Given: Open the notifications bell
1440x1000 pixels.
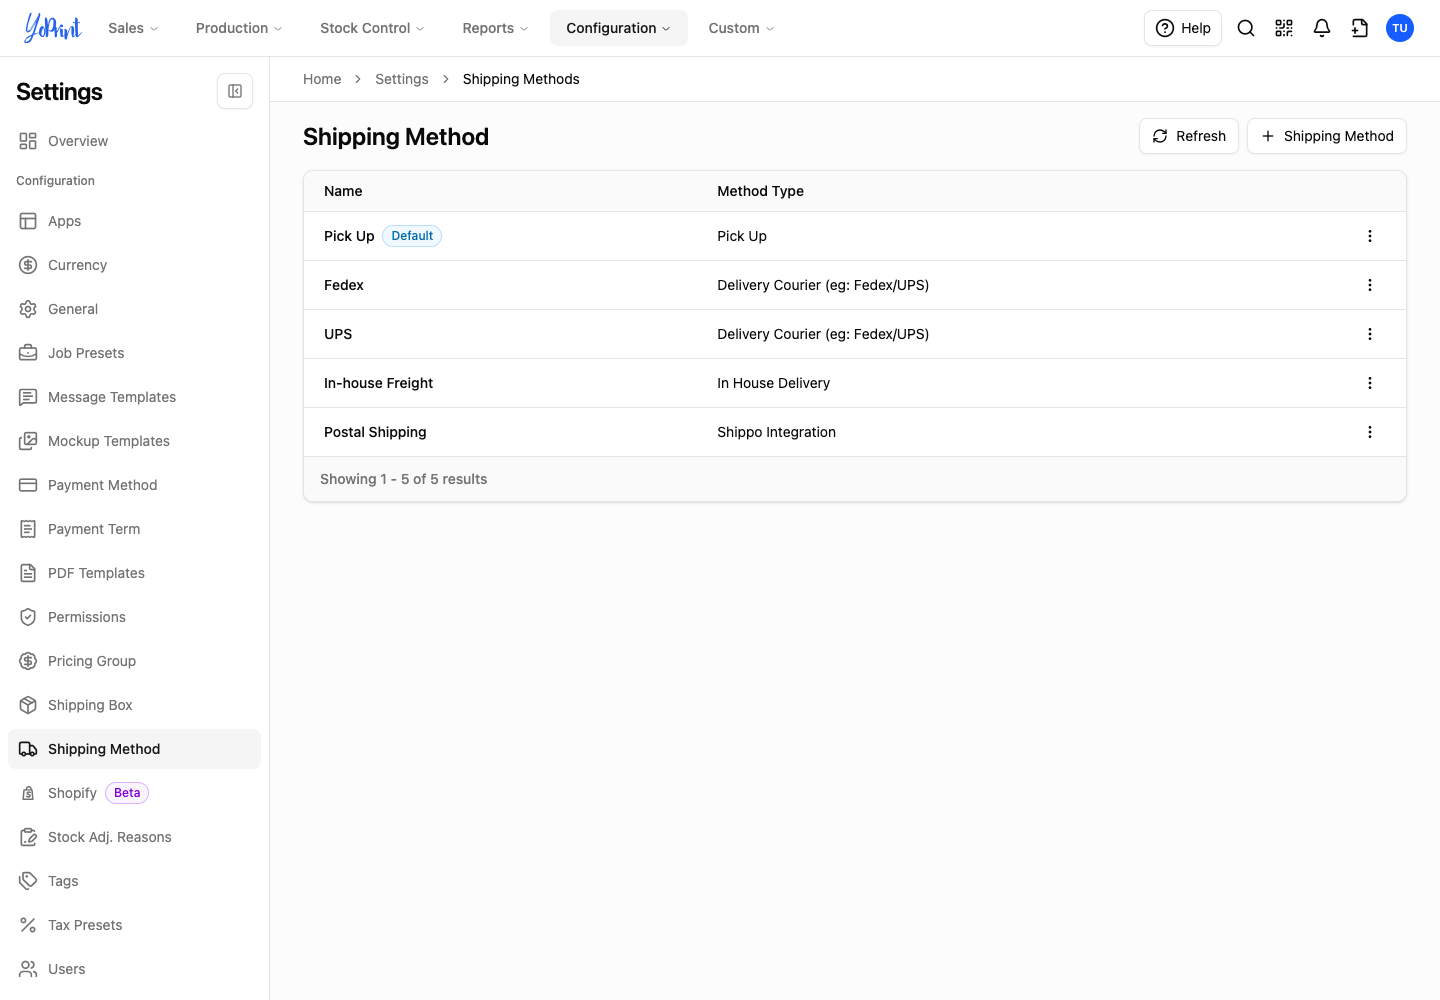Looking at the screenshot, I should coord(1322,28).
